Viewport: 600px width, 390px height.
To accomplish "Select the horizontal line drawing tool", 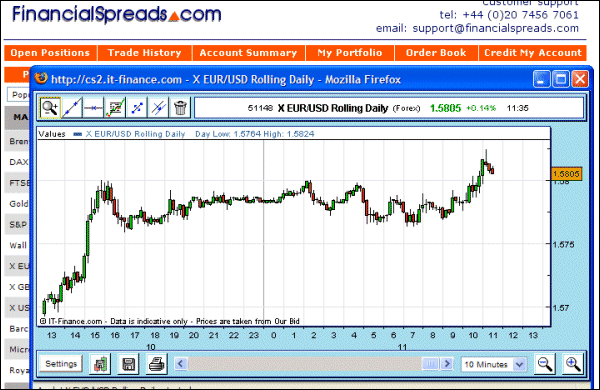I will coord(93,108).
